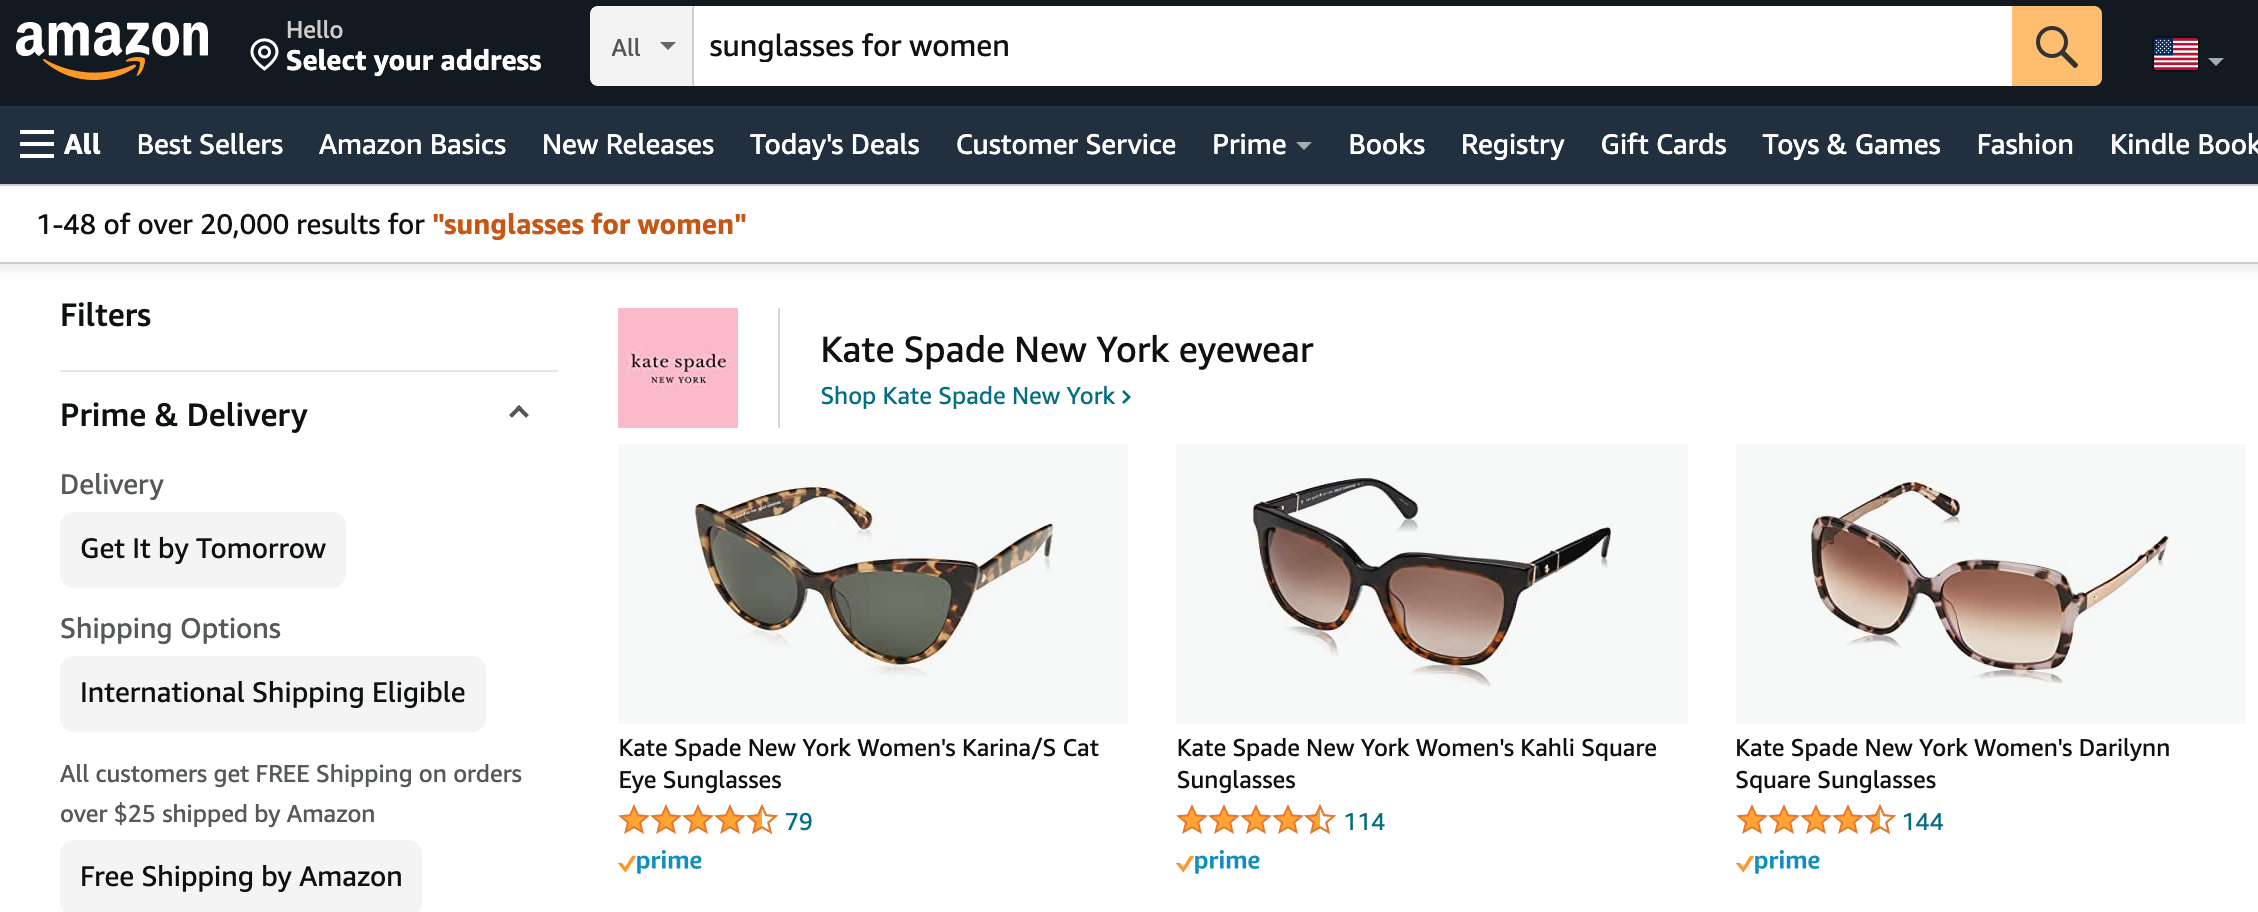2258x912 pixels.
Task: Enable Free Shipping by Amazon filter
Action: [x=240, y=876]
